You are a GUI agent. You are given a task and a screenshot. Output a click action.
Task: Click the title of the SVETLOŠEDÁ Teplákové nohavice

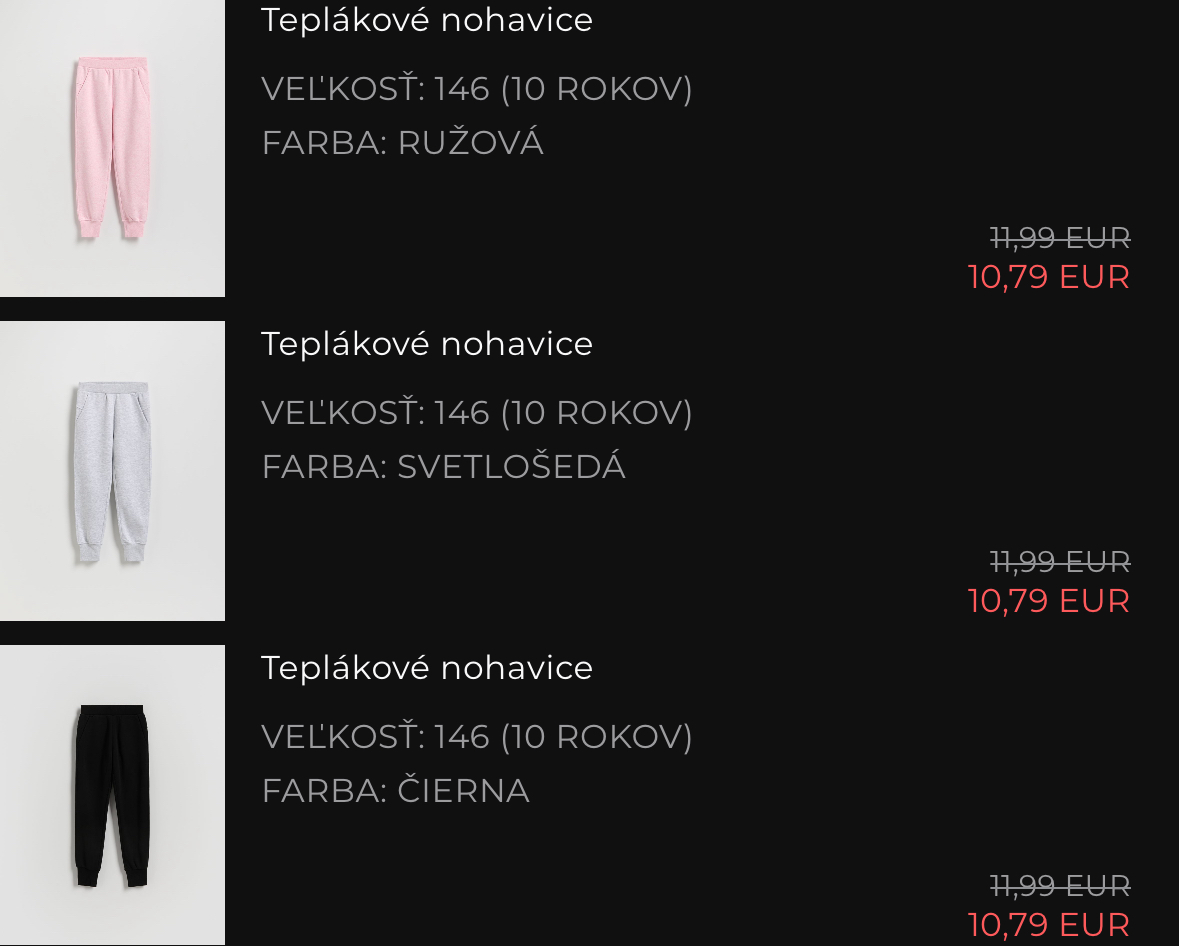427,344
